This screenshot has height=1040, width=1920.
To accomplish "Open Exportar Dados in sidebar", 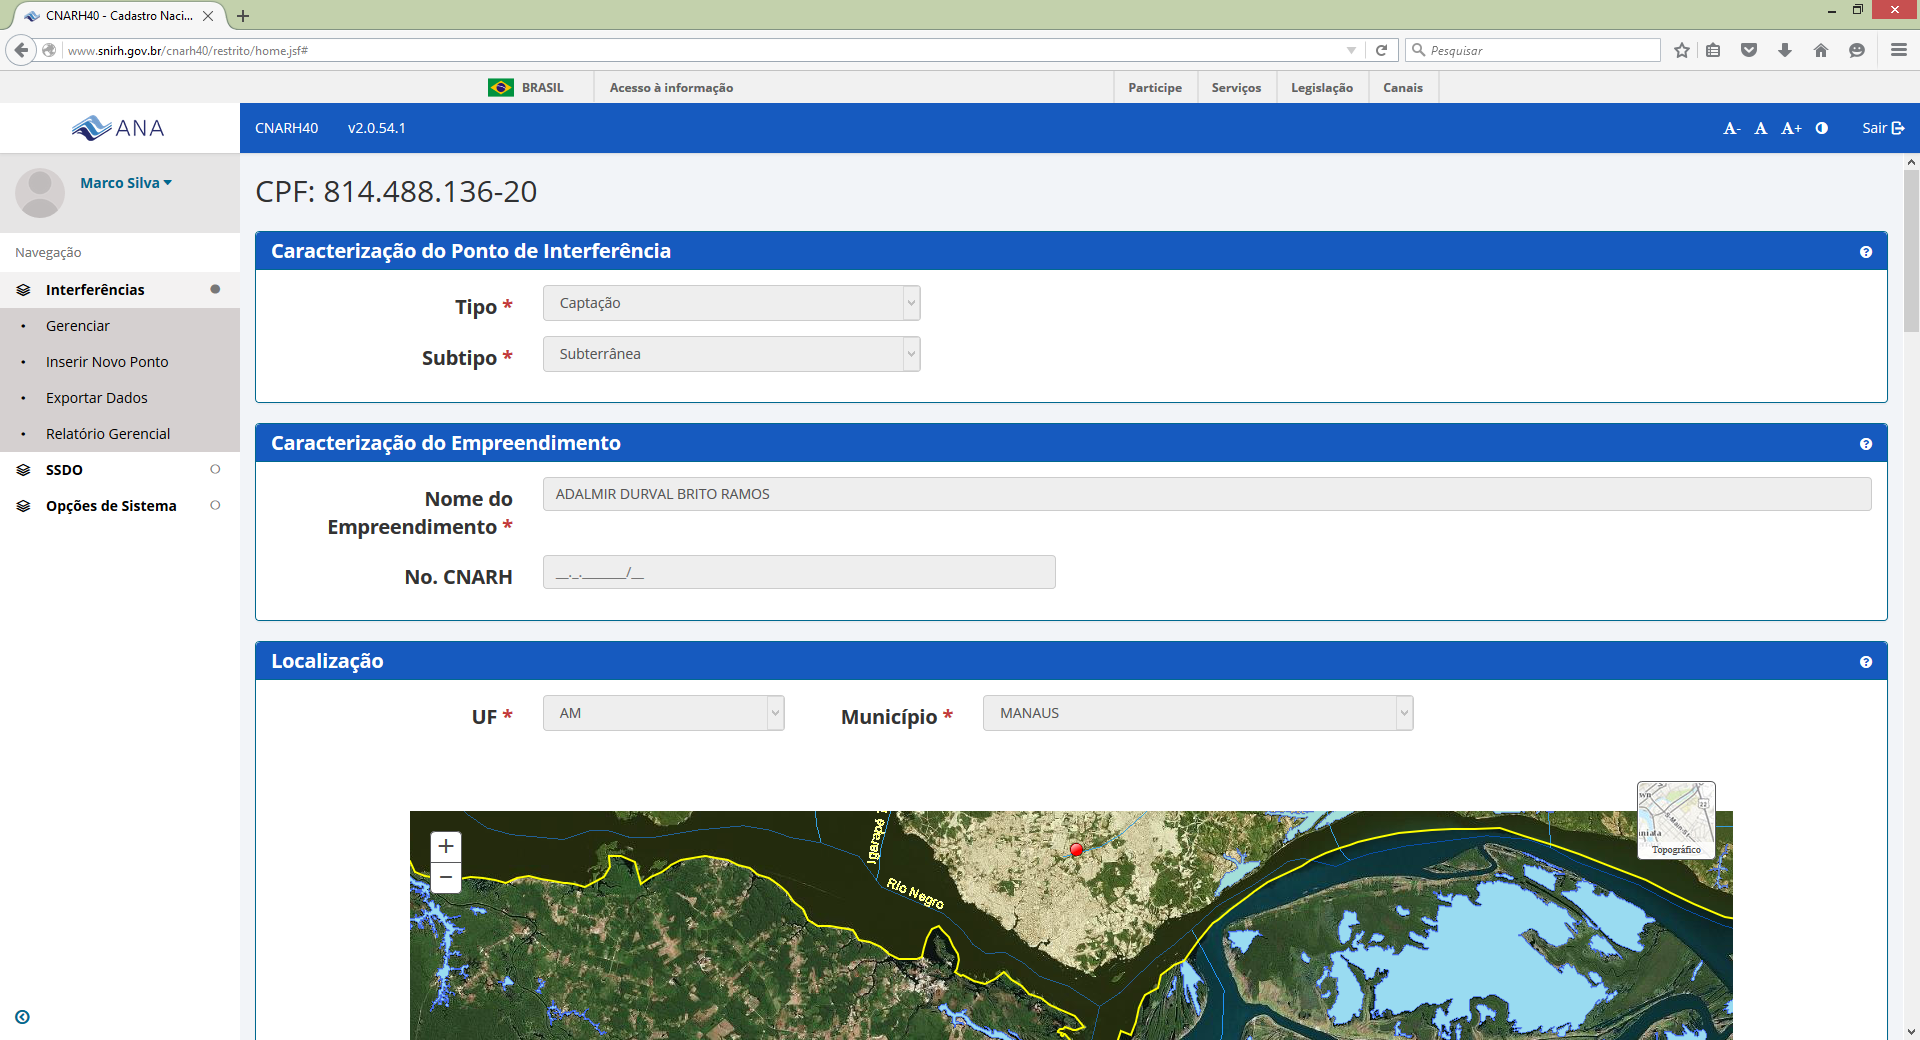I will 97,398.
